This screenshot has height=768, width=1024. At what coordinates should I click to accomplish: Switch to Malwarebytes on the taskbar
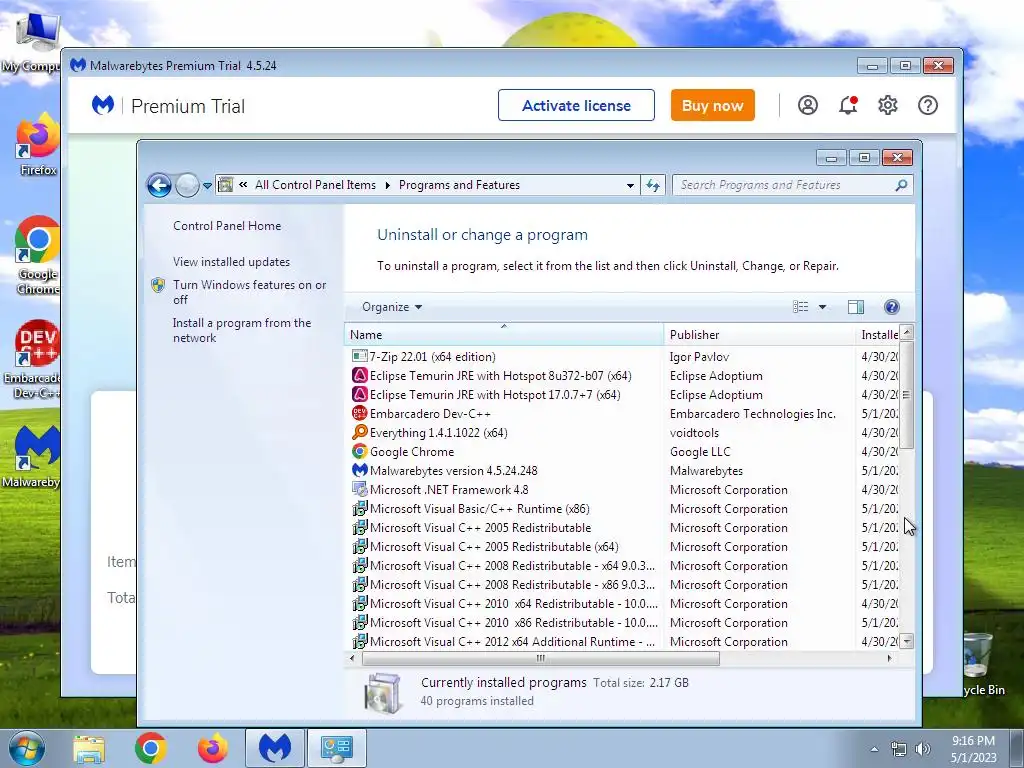[275, 748]
